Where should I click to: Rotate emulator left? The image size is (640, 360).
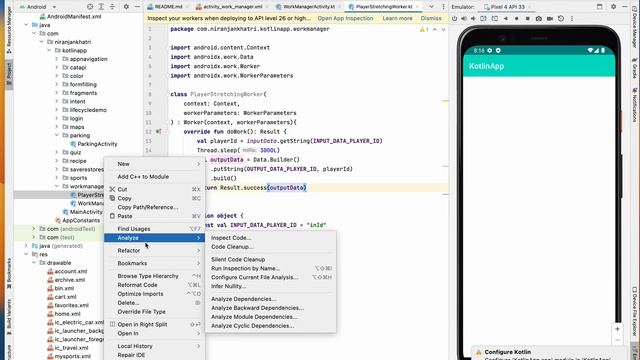[483, 18]
